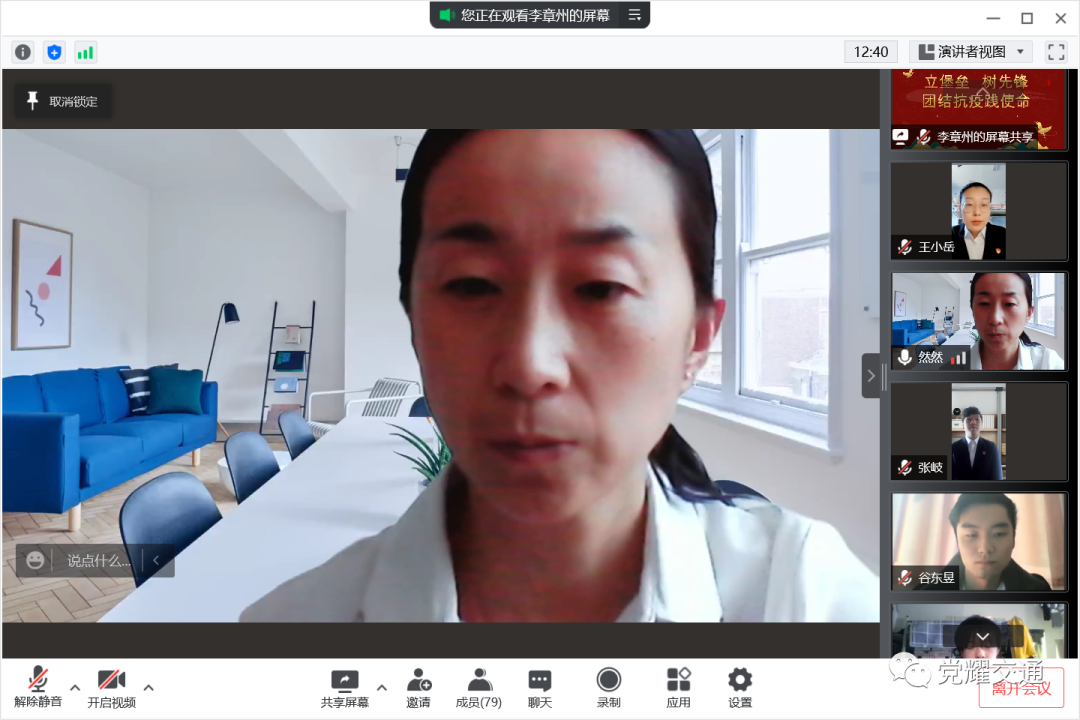Unmute microphone with 解除静音
The image size is (1080, 720).
(x=38, y=688)
